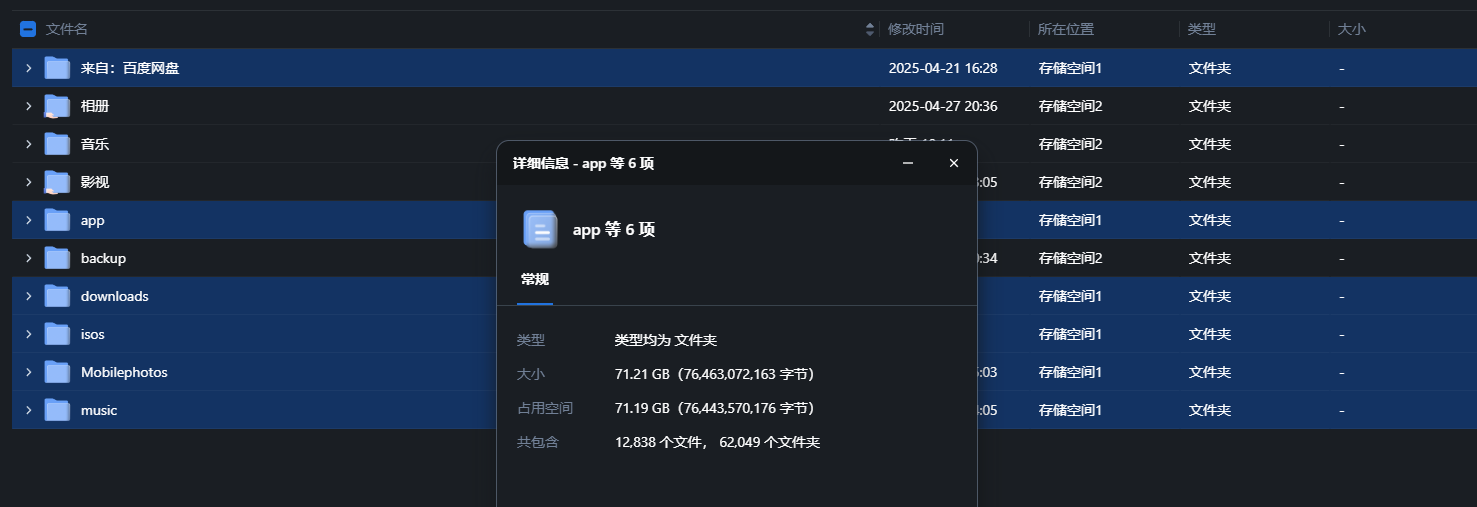This screenshot has height=507, width=1477.
Task: Click the 所在位置 column header
Action: tap(1066, 30)
